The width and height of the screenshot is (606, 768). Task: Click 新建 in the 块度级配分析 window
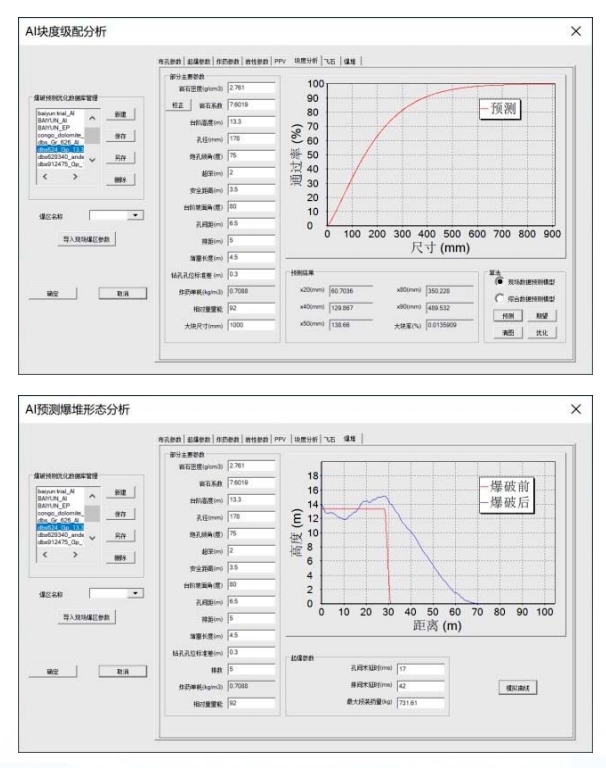119,115
